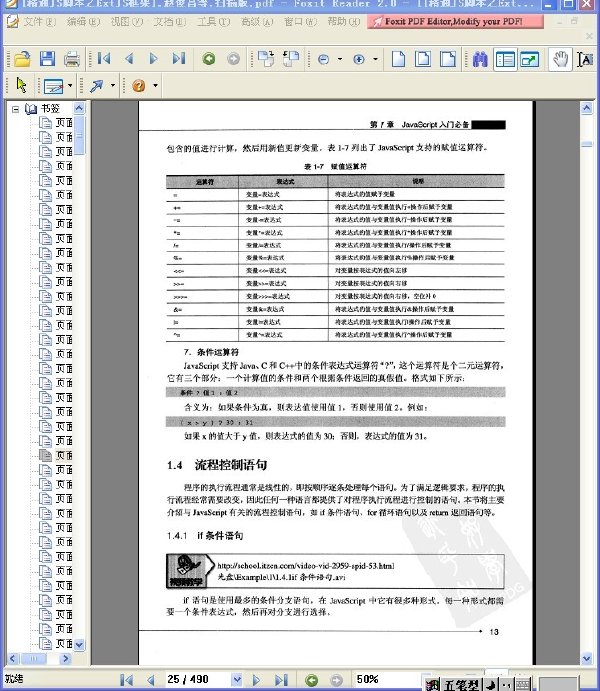The image size is (600, 691).
Task: Set actual size page view icon
Action: (x=398, y=59)
